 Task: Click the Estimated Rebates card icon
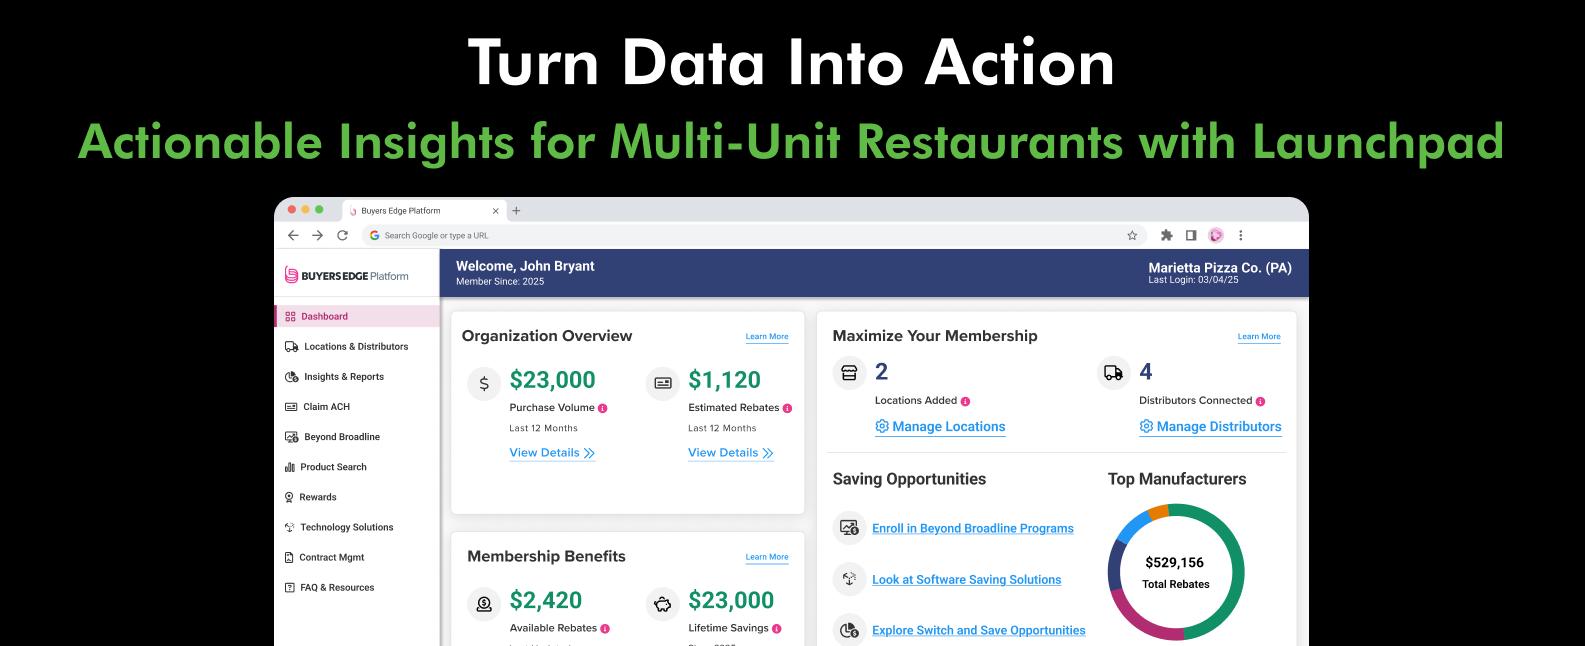[662, 383]
